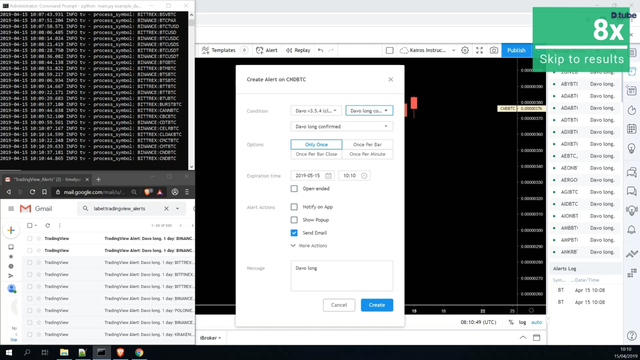Open the private chat sidebar icon

click(631, 191)
